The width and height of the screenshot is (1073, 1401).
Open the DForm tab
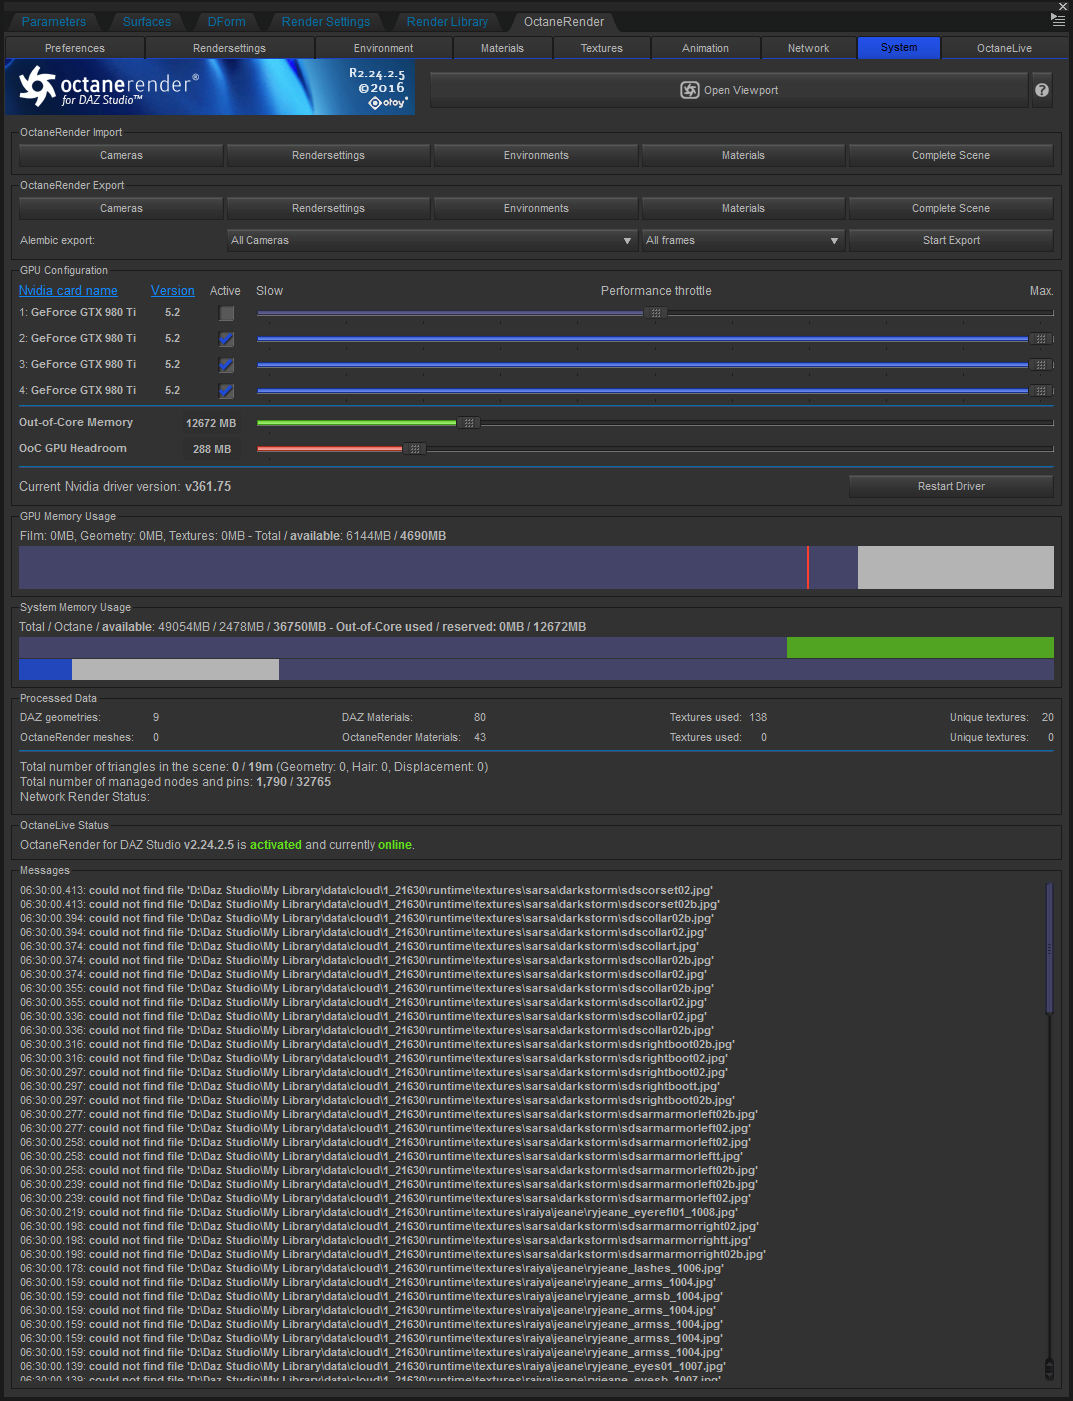(227, 22)
